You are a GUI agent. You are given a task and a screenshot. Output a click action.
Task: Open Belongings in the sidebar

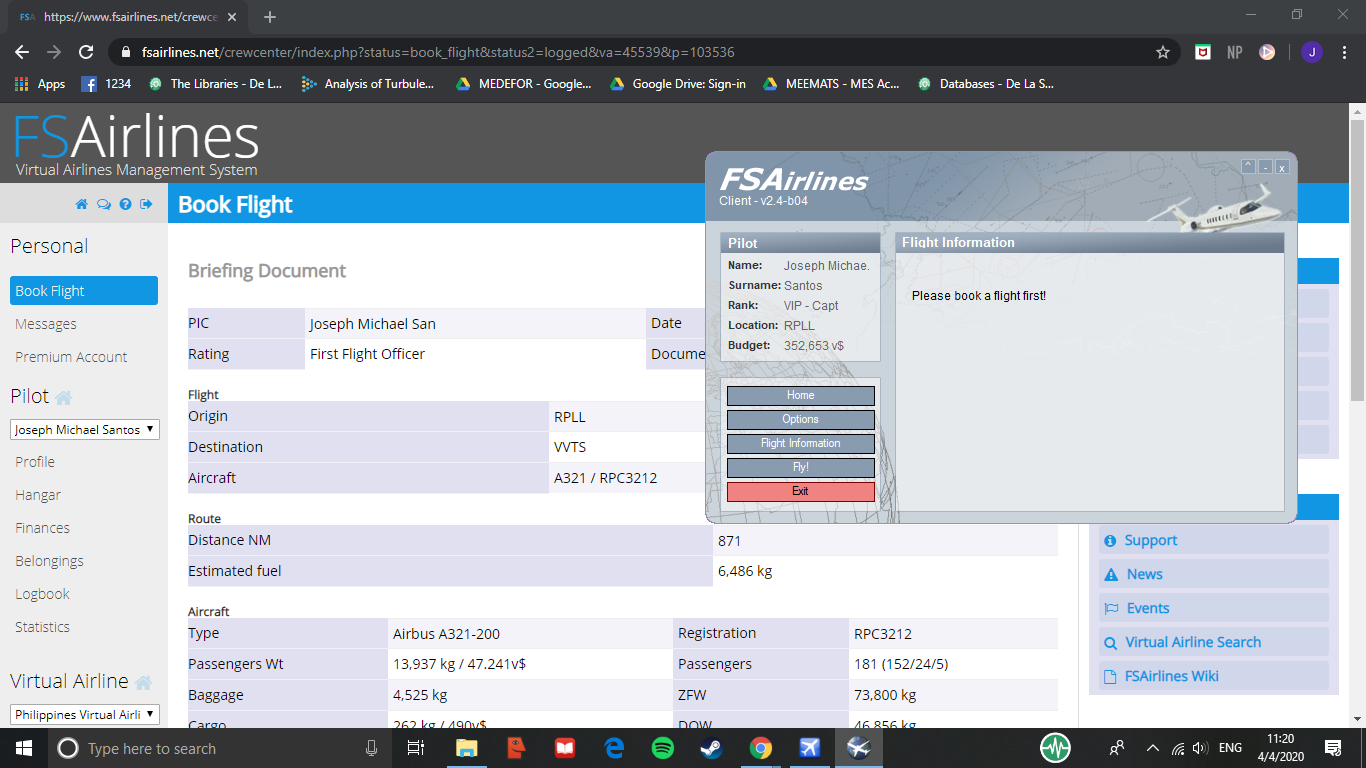pos(49,561)
